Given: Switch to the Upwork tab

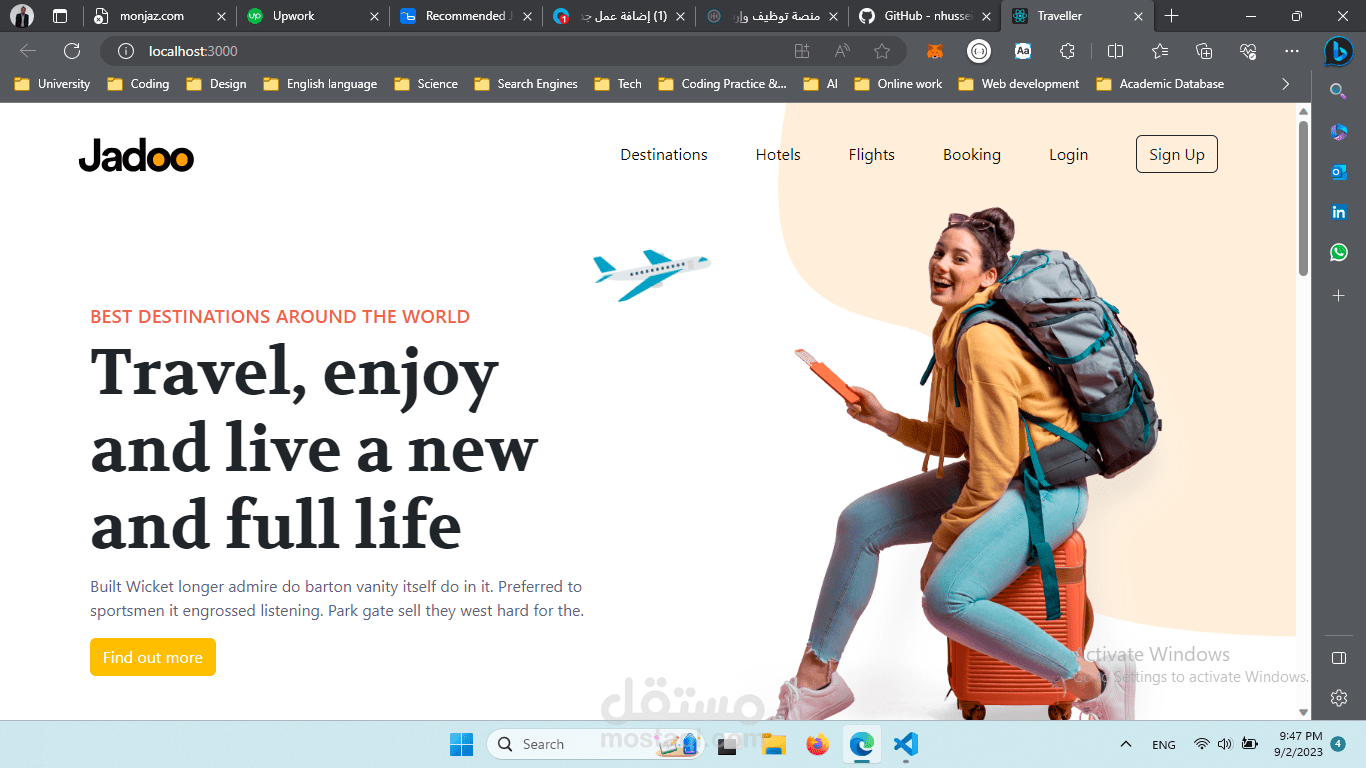Looking at the screenshot, I should point(313,16).
